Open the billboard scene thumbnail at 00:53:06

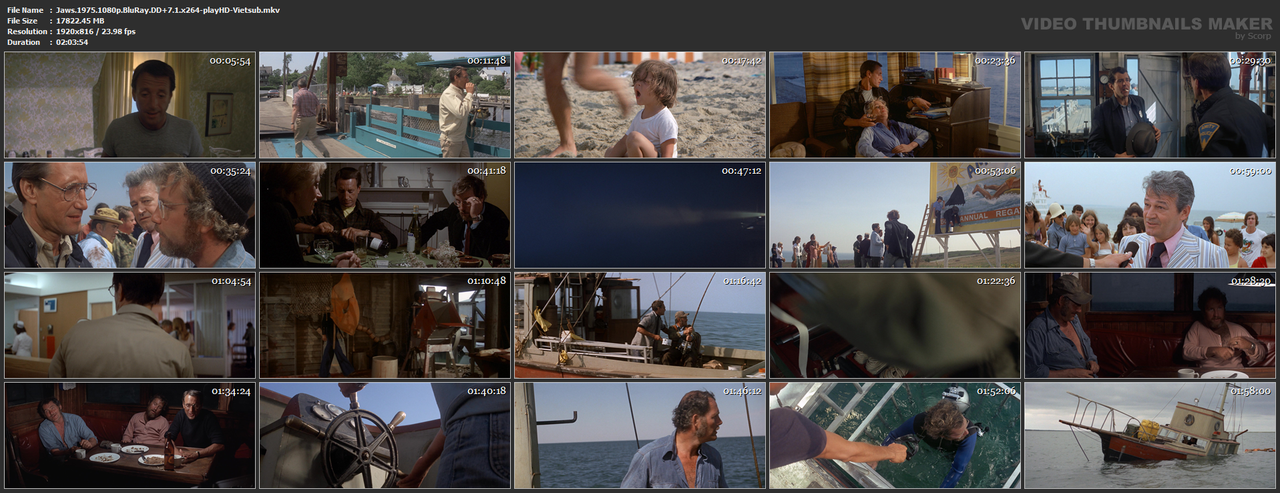[x=895, y=215]
